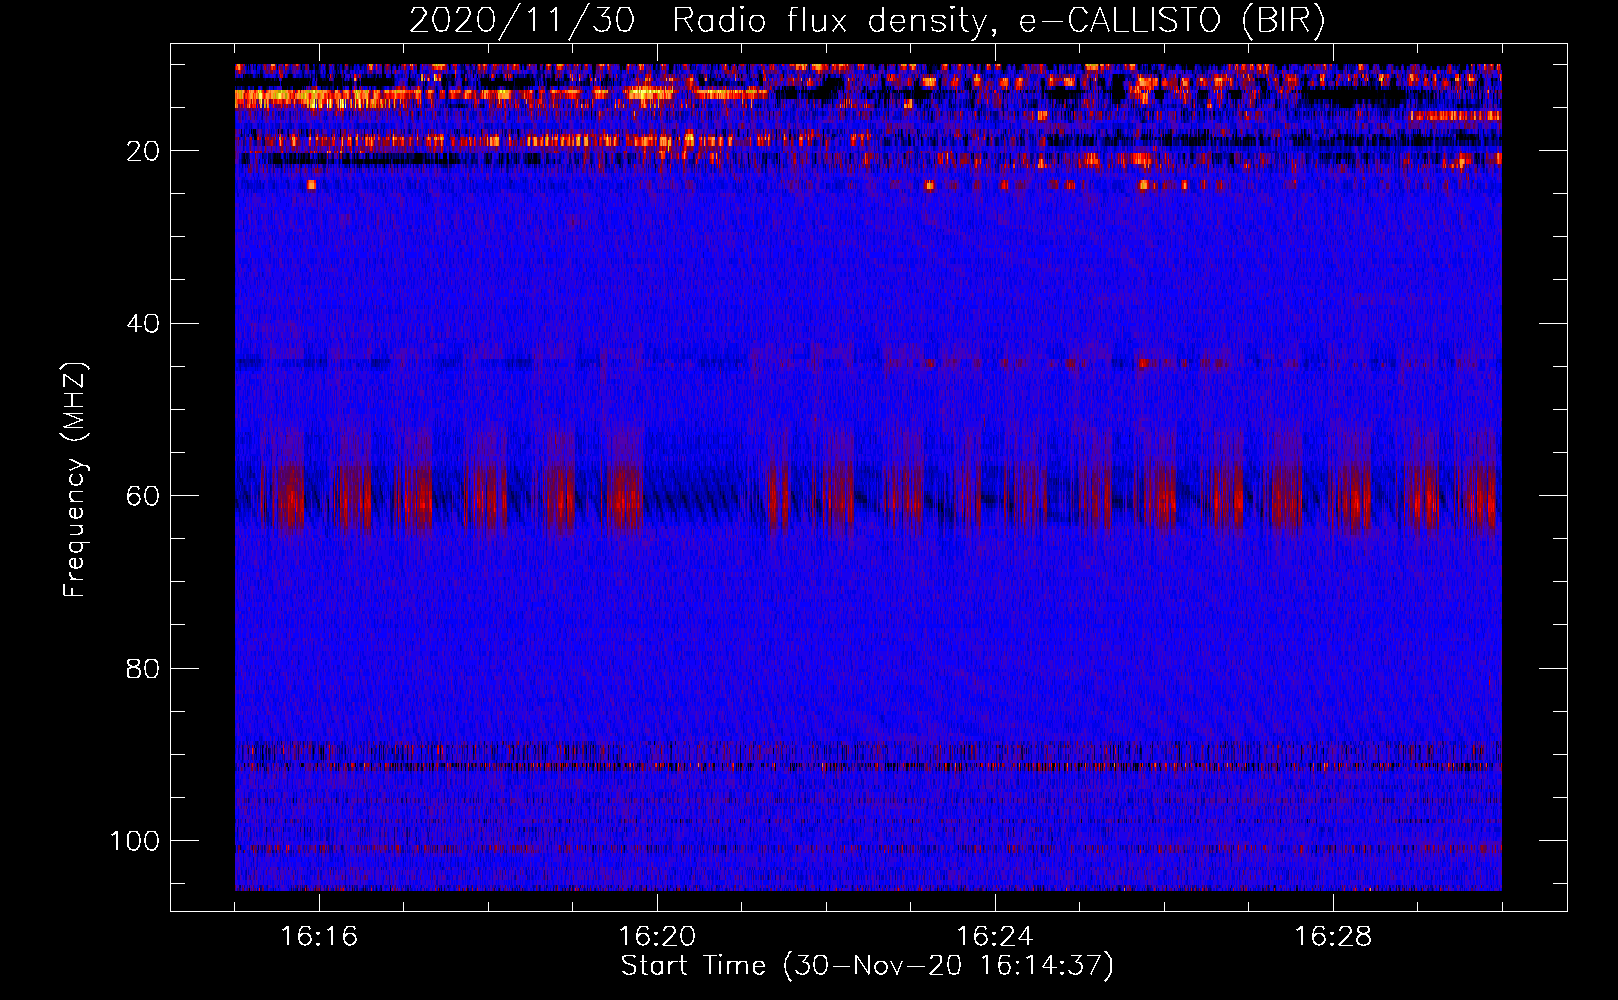Click the "100" frequency tick label
Viewport: 1618px width, 1000px height.
(x=135, y=841)
